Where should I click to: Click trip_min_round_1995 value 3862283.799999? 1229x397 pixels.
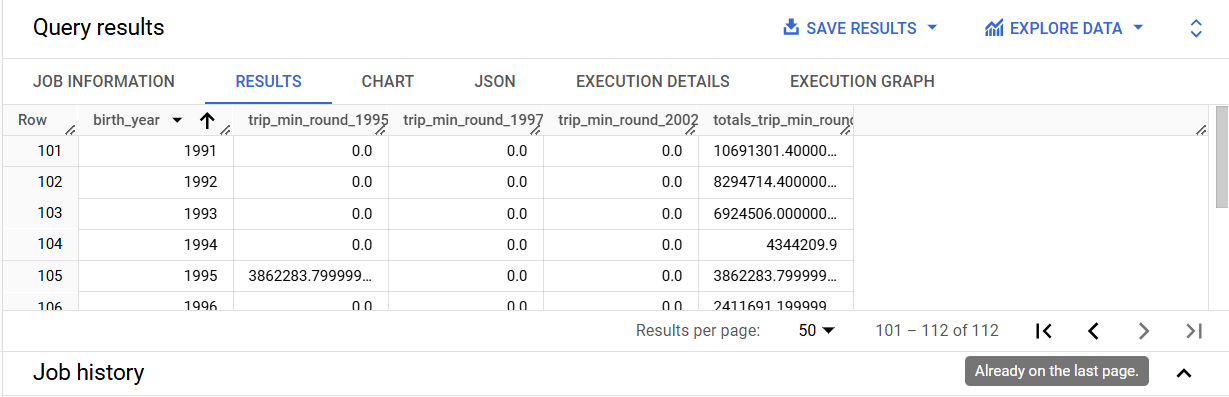click(311, 275)
